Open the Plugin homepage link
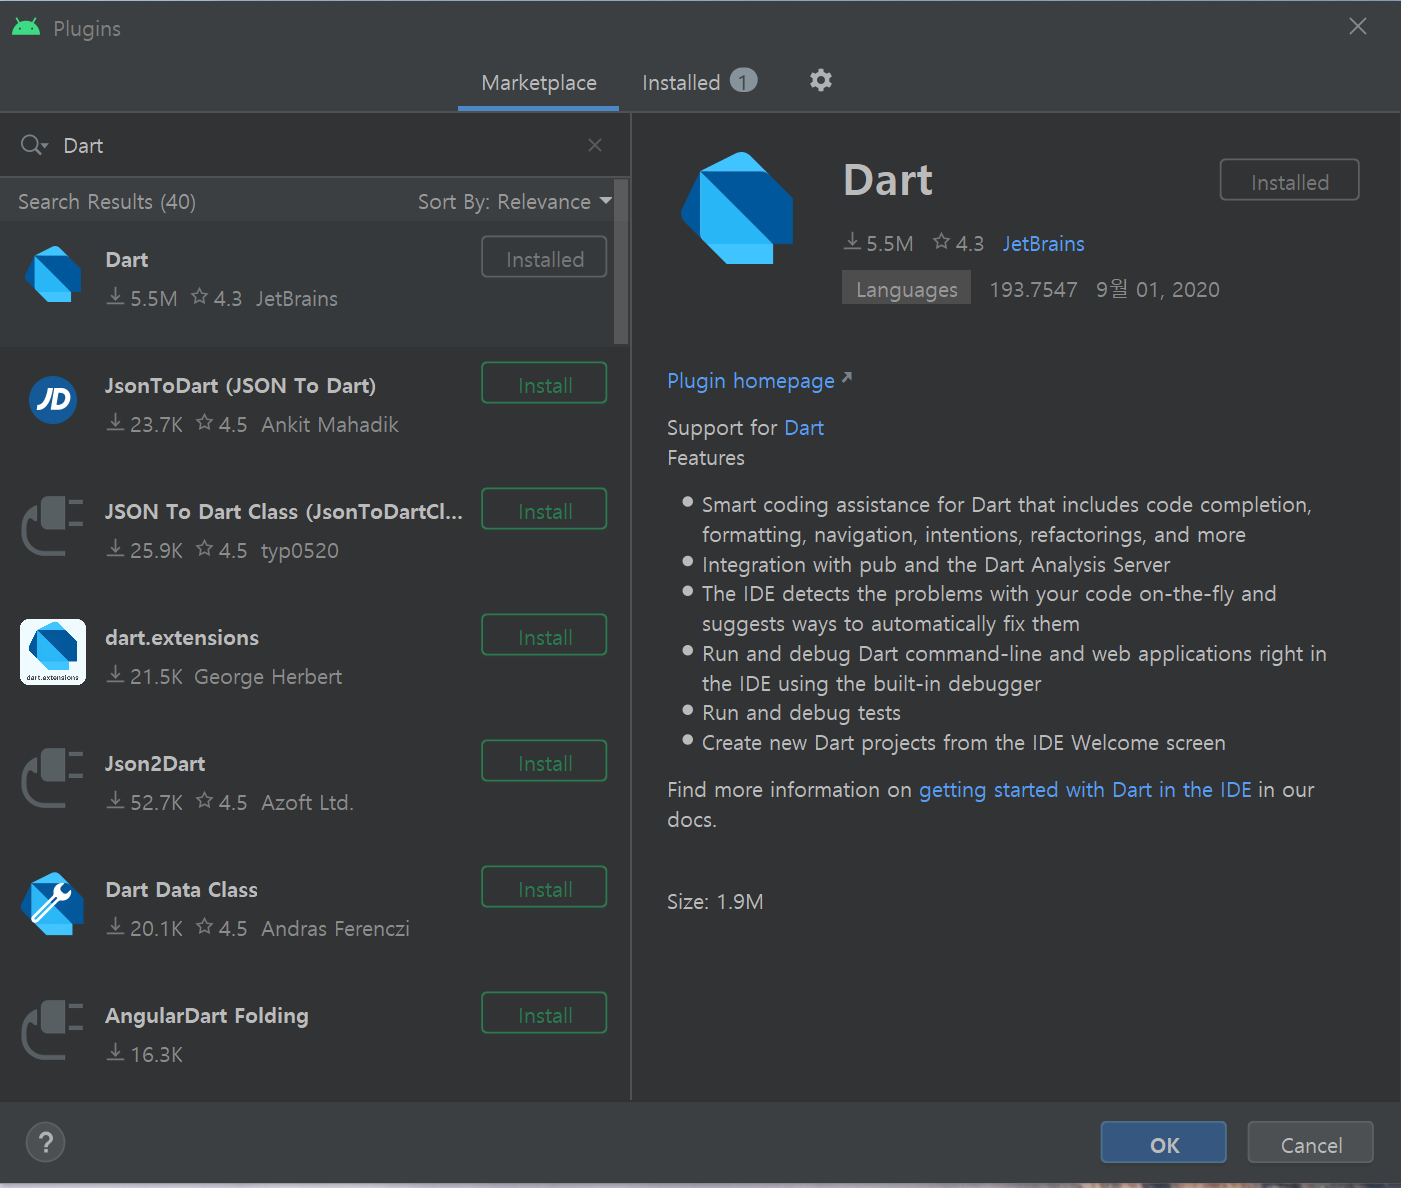The image size is (1401, 1188). (x=751, y=381)
